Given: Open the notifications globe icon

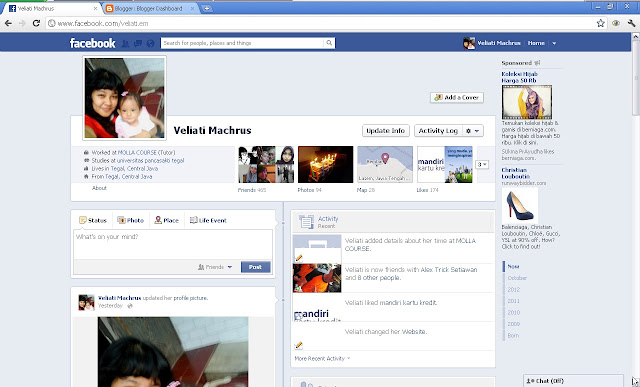Looking at the screenshot, I should pyautogui.click(x=151, y=43).
